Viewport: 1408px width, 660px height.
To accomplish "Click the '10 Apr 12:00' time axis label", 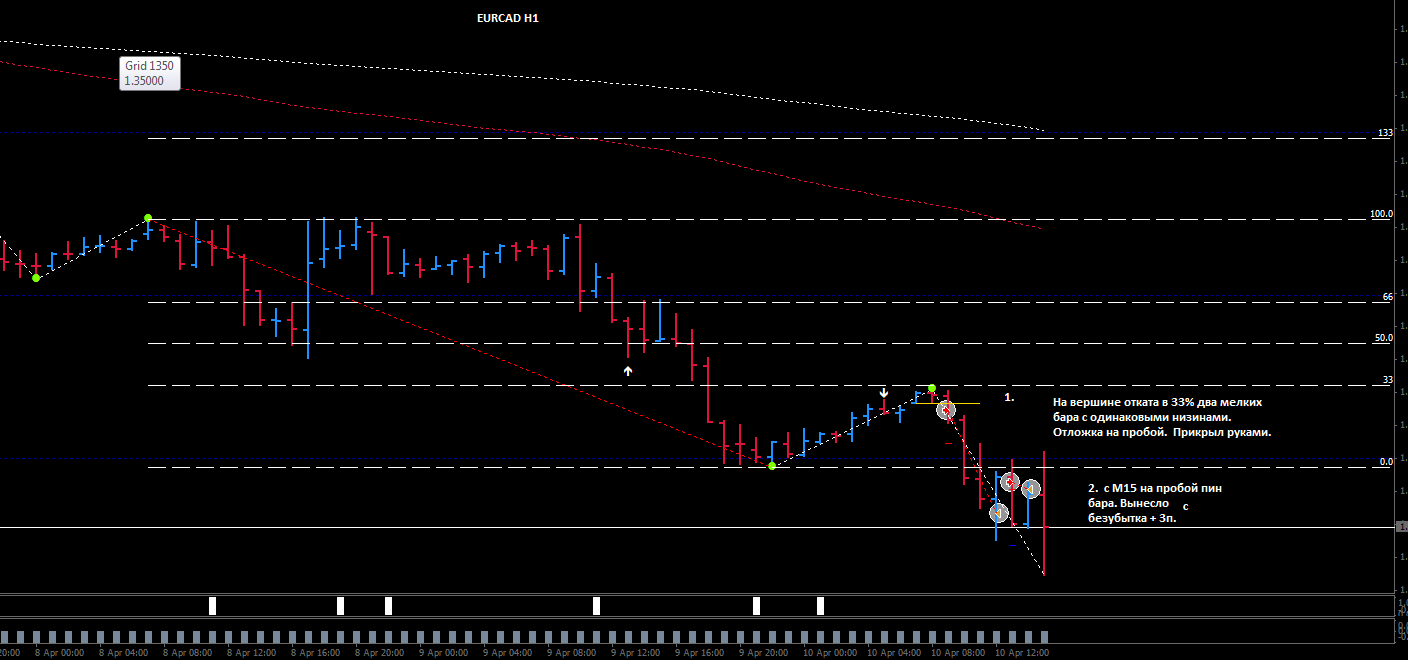I will (x=1021, y=652).
